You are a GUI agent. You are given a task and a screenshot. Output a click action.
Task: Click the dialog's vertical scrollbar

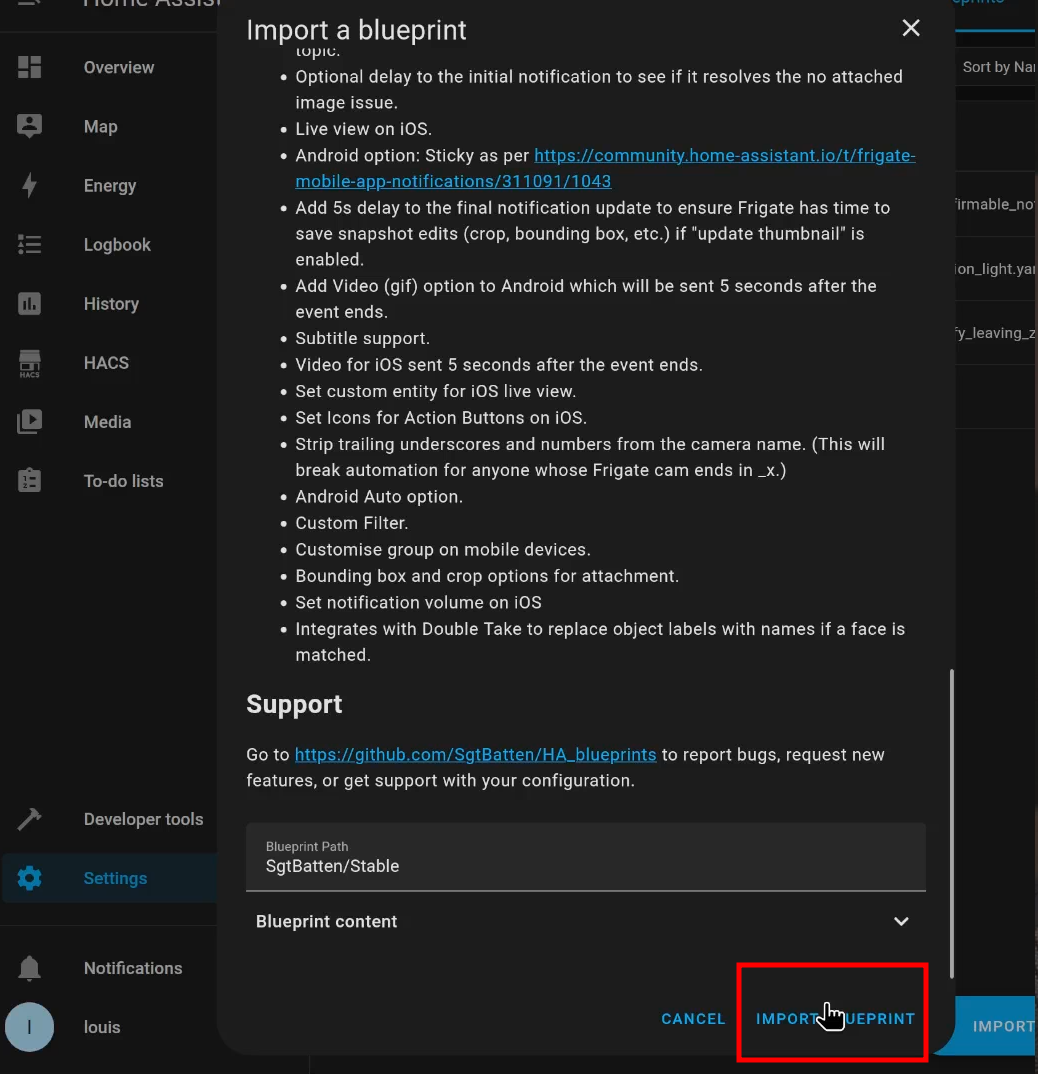[952, 823]
